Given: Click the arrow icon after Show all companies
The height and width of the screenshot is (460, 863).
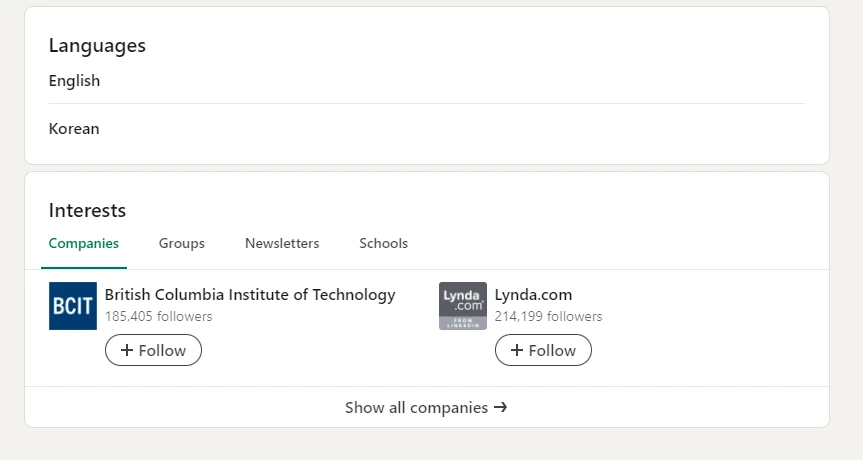Looking at the screenshot, I should [x=501, y=408].
